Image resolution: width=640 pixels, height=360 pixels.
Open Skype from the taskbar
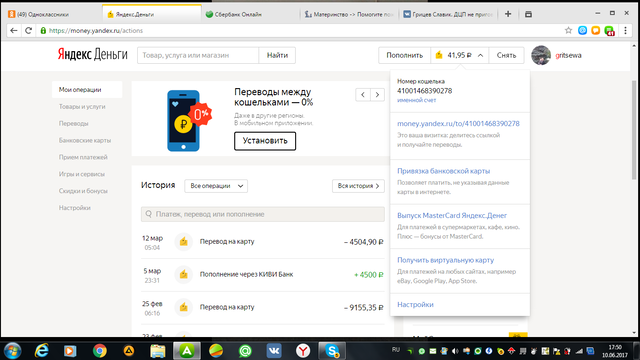(332, 351)
